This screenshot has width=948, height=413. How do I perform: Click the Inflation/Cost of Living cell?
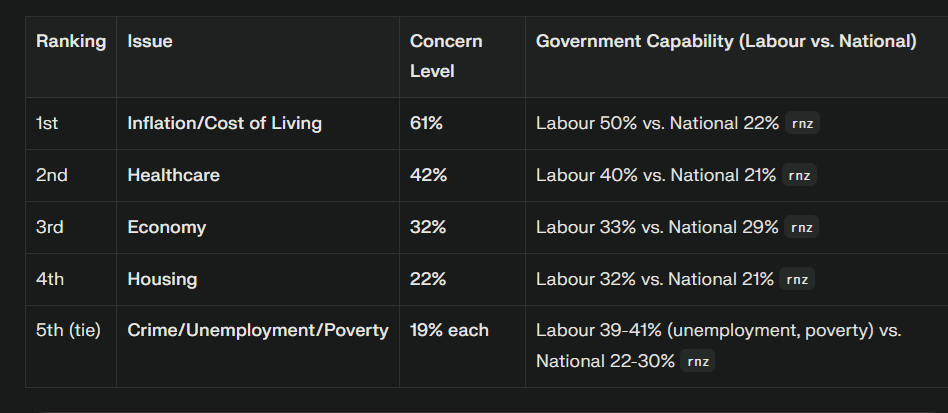pos(225,124)
